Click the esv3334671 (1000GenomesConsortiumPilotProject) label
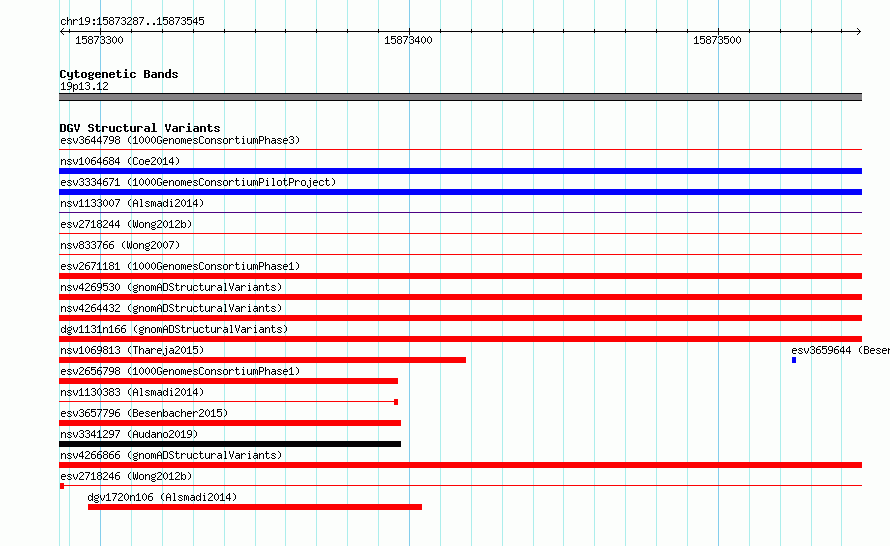Viewport: 890px width, 546px height. coord(198,182)
